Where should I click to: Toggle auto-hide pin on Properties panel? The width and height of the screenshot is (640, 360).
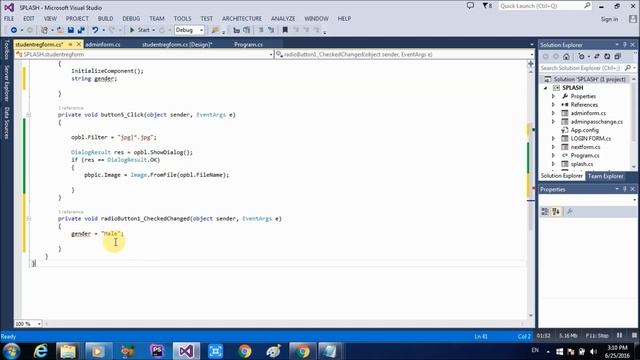click(624, 189)
